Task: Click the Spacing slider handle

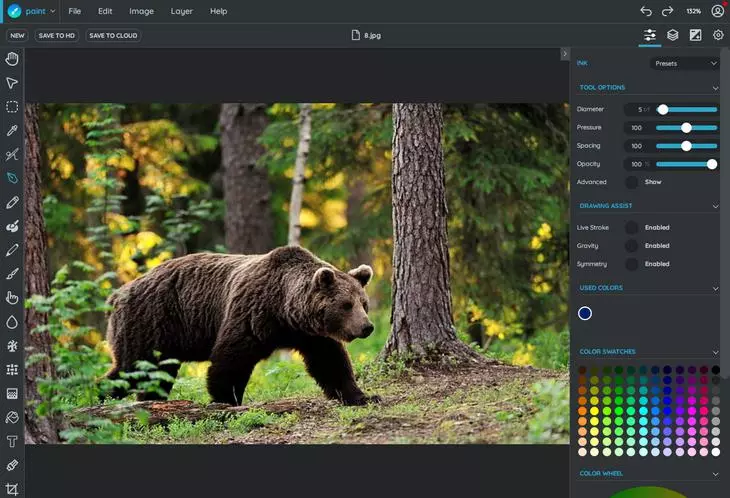Action: [686, 146]
